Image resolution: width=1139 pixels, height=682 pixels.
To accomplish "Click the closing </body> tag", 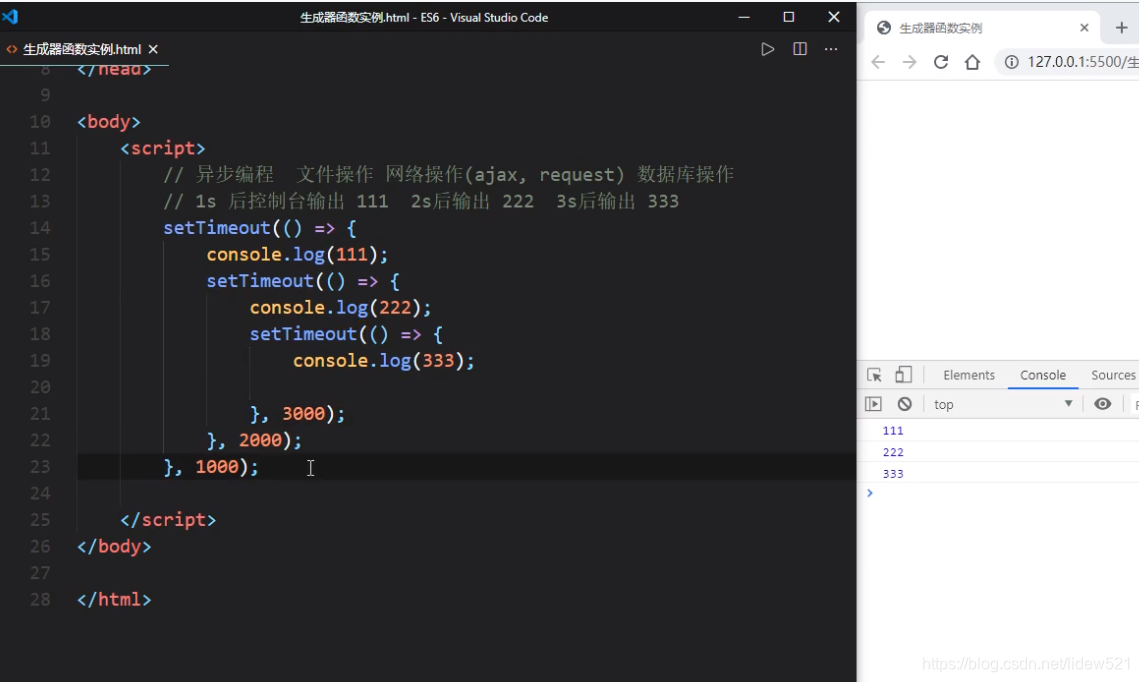I will tap(114, 547).
